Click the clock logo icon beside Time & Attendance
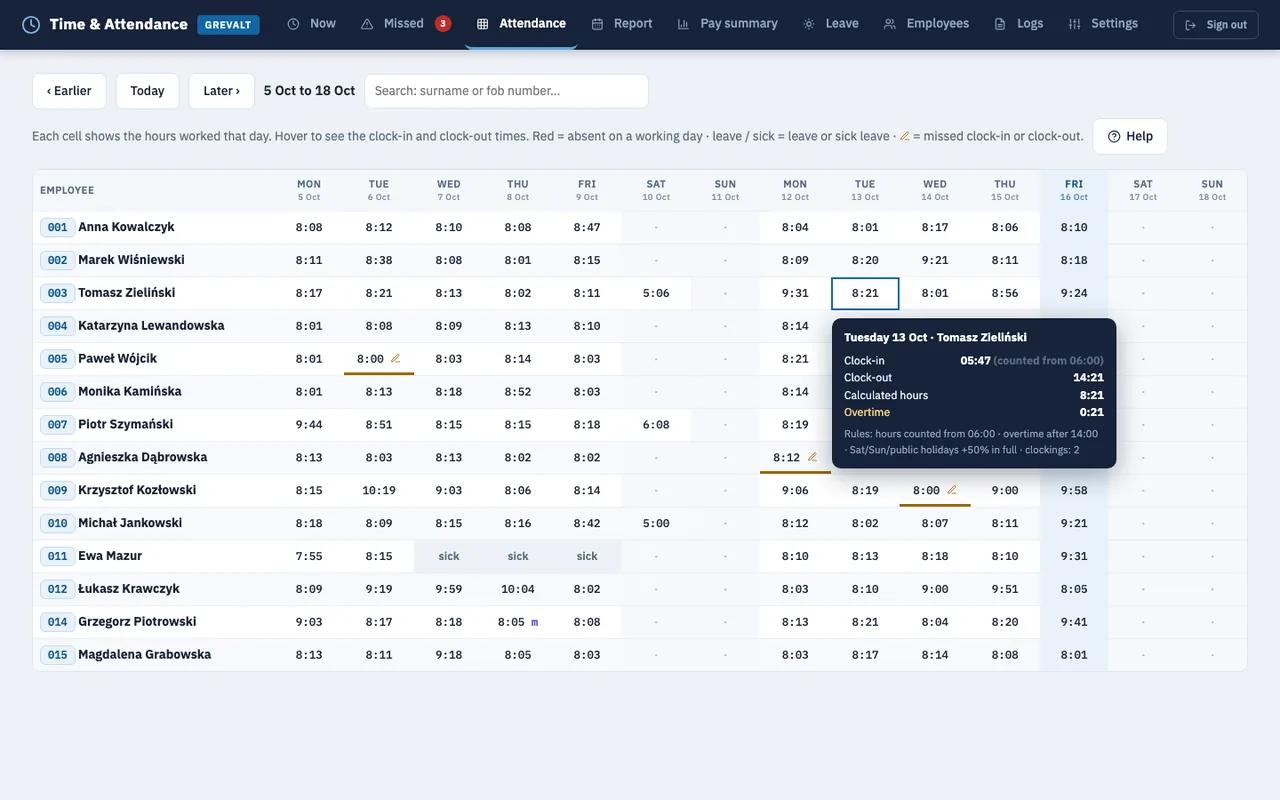Screen dimensions: 1280x800 click(x=32, y=24)
